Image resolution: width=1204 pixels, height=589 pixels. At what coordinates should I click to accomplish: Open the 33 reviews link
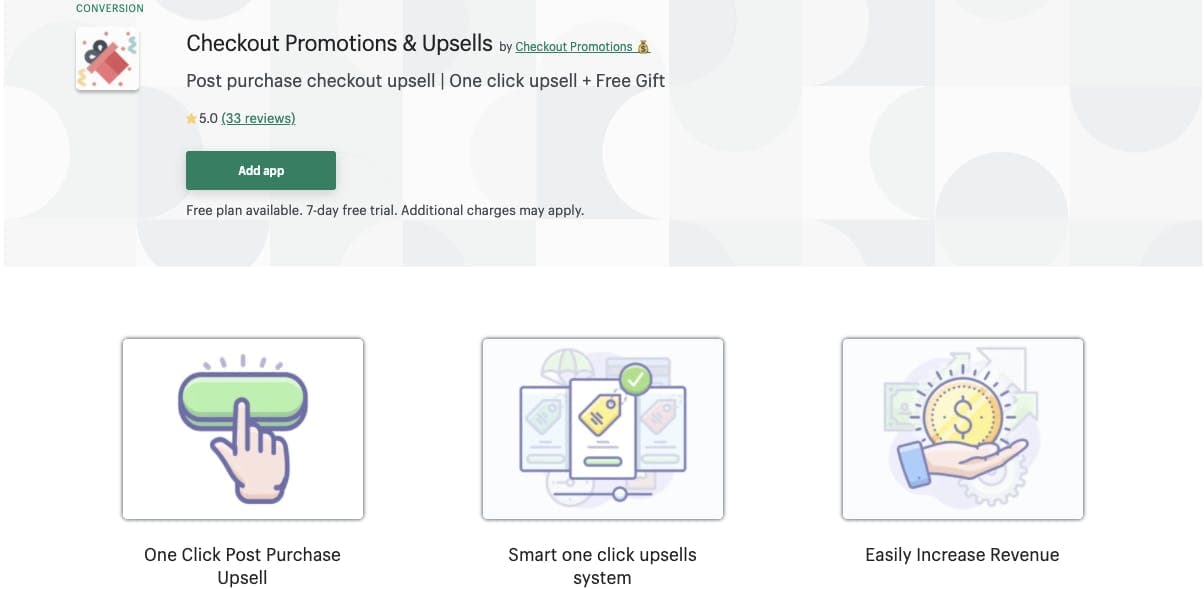click(x=257, y=118)
